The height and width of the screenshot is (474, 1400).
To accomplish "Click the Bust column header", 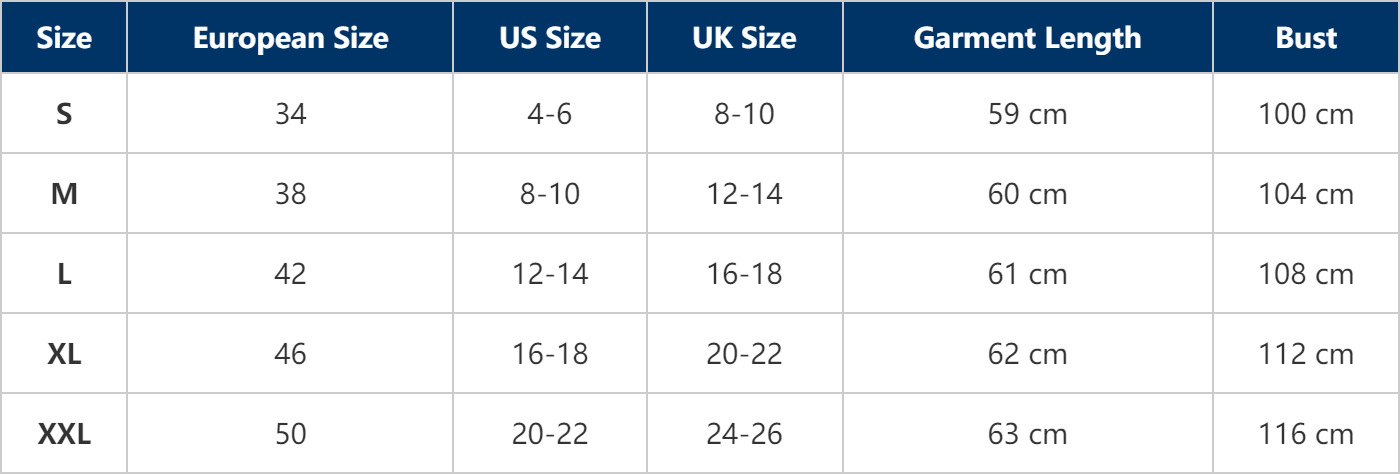I will [x=1306, y=38].
